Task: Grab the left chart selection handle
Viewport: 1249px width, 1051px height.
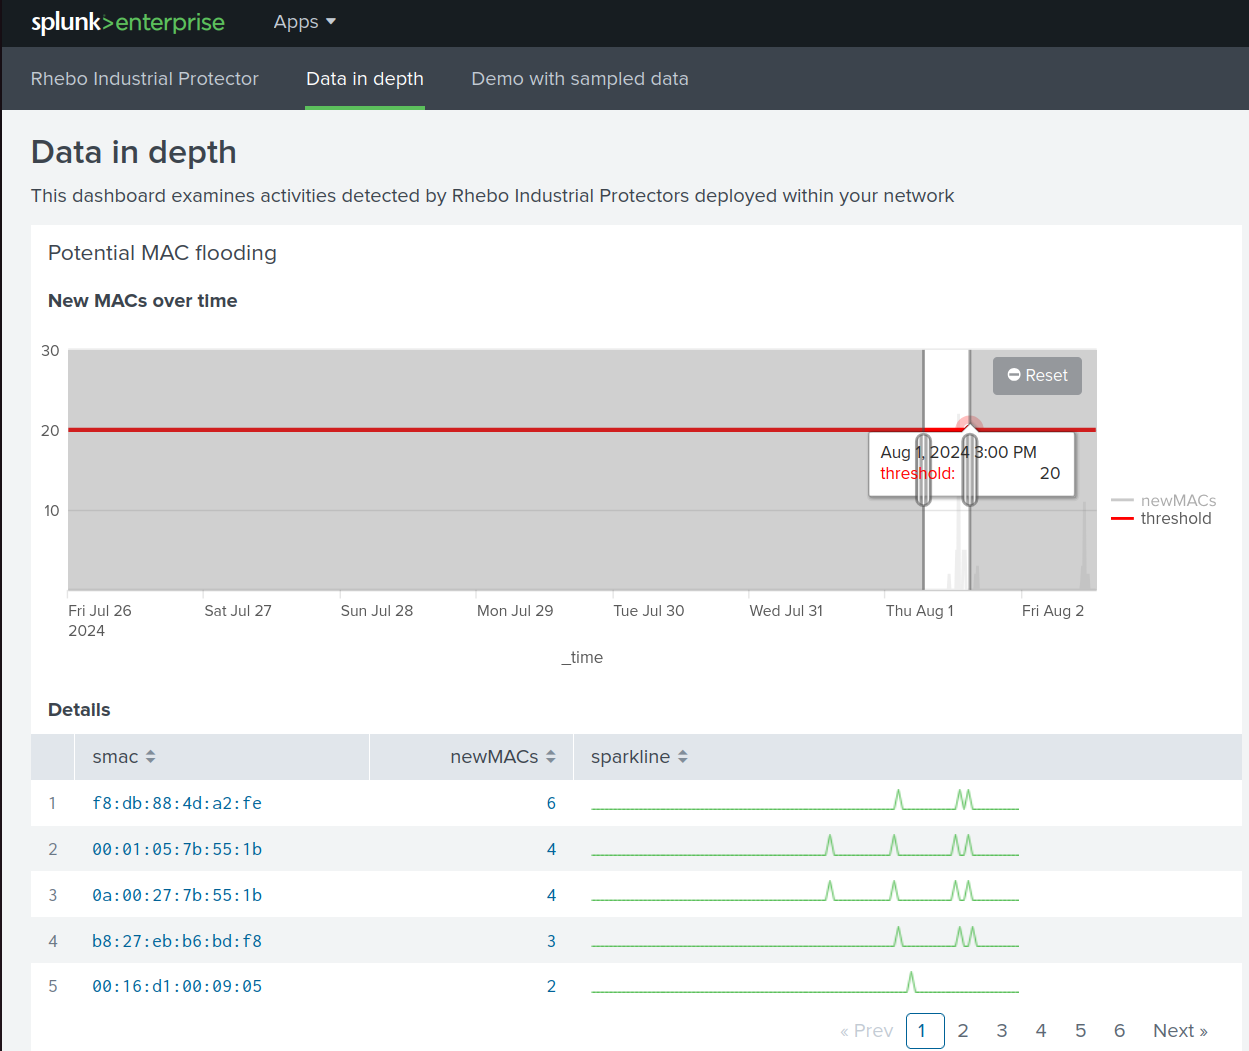Action: click(924, 470)
